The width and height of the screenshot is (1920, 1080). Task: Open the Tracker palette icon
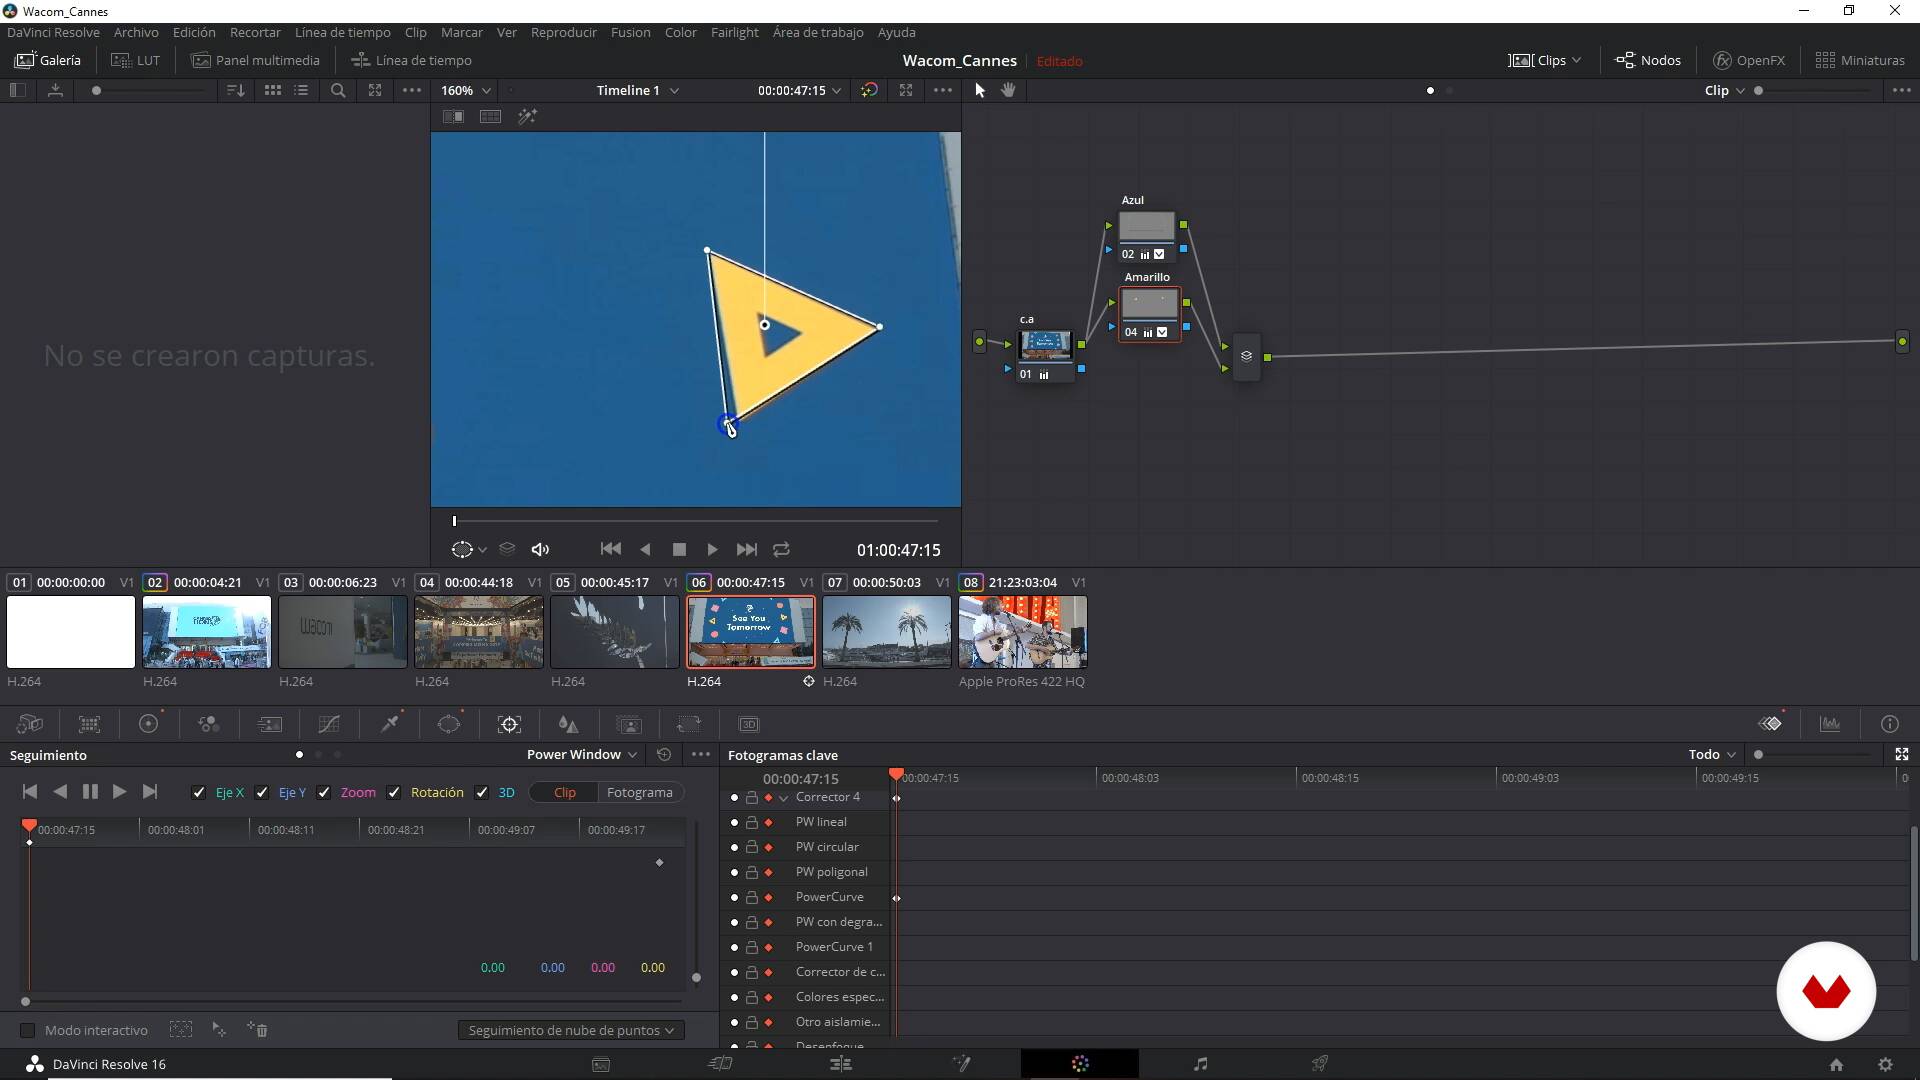point(509,724)
